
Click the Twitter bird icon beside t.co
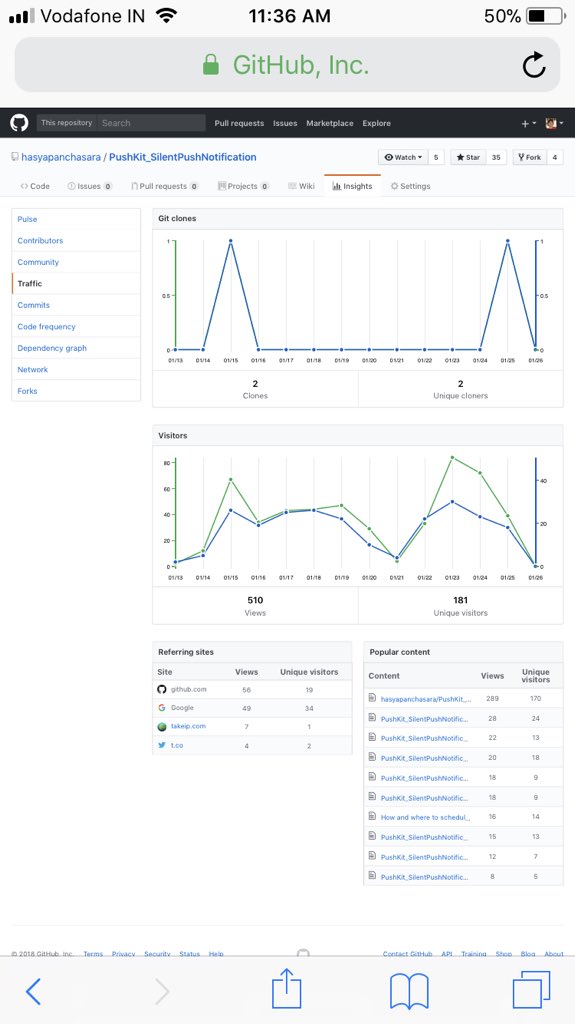pos(162,745)
